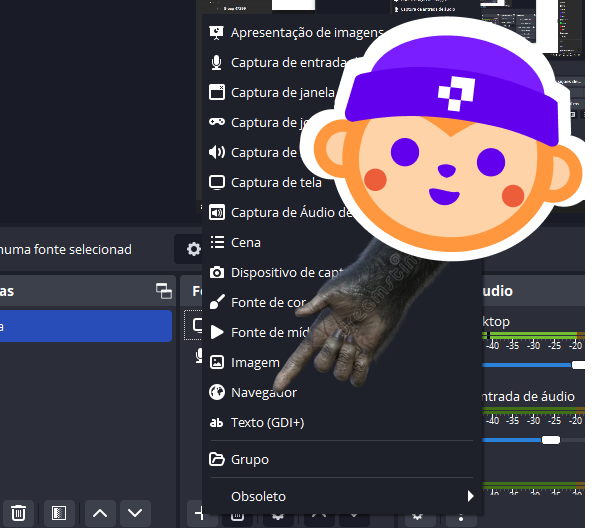
Task: Move scene up with arrow
Action: [x=100, y=513]
